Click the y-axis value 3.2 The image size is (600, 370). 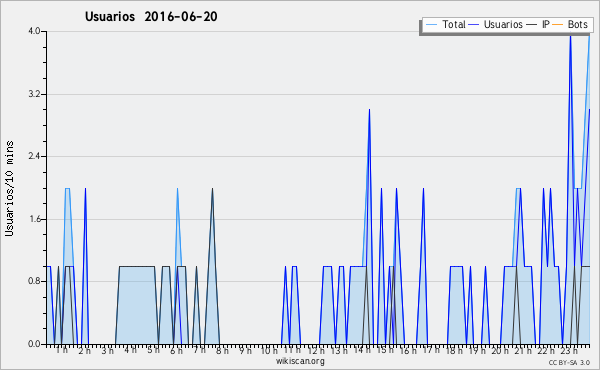pyautogui.click(x=34, y=94)
